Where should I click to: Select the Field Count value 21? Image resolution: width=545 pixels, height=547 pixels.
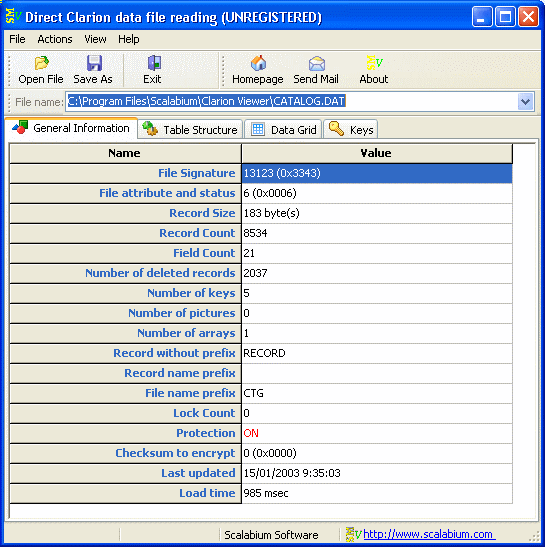(x=377, y=253)
